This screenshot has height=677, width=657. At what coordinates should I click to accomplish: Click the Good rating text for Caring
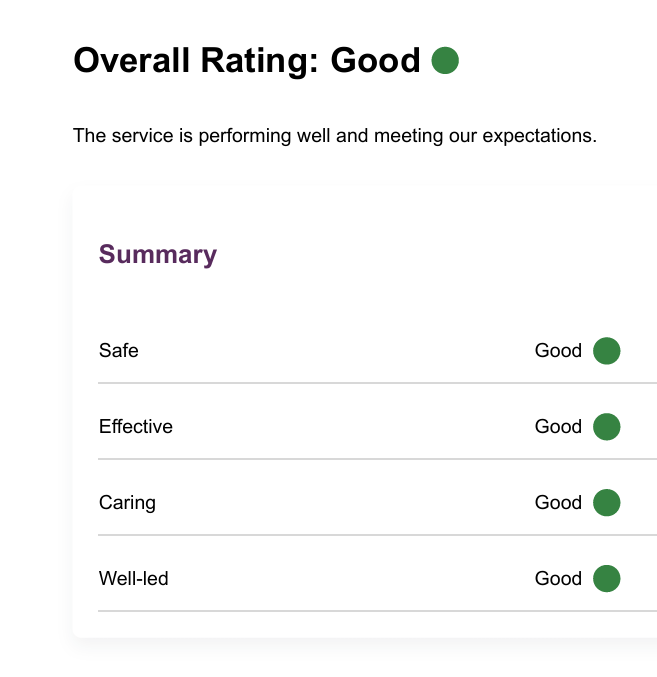(558, 503)
